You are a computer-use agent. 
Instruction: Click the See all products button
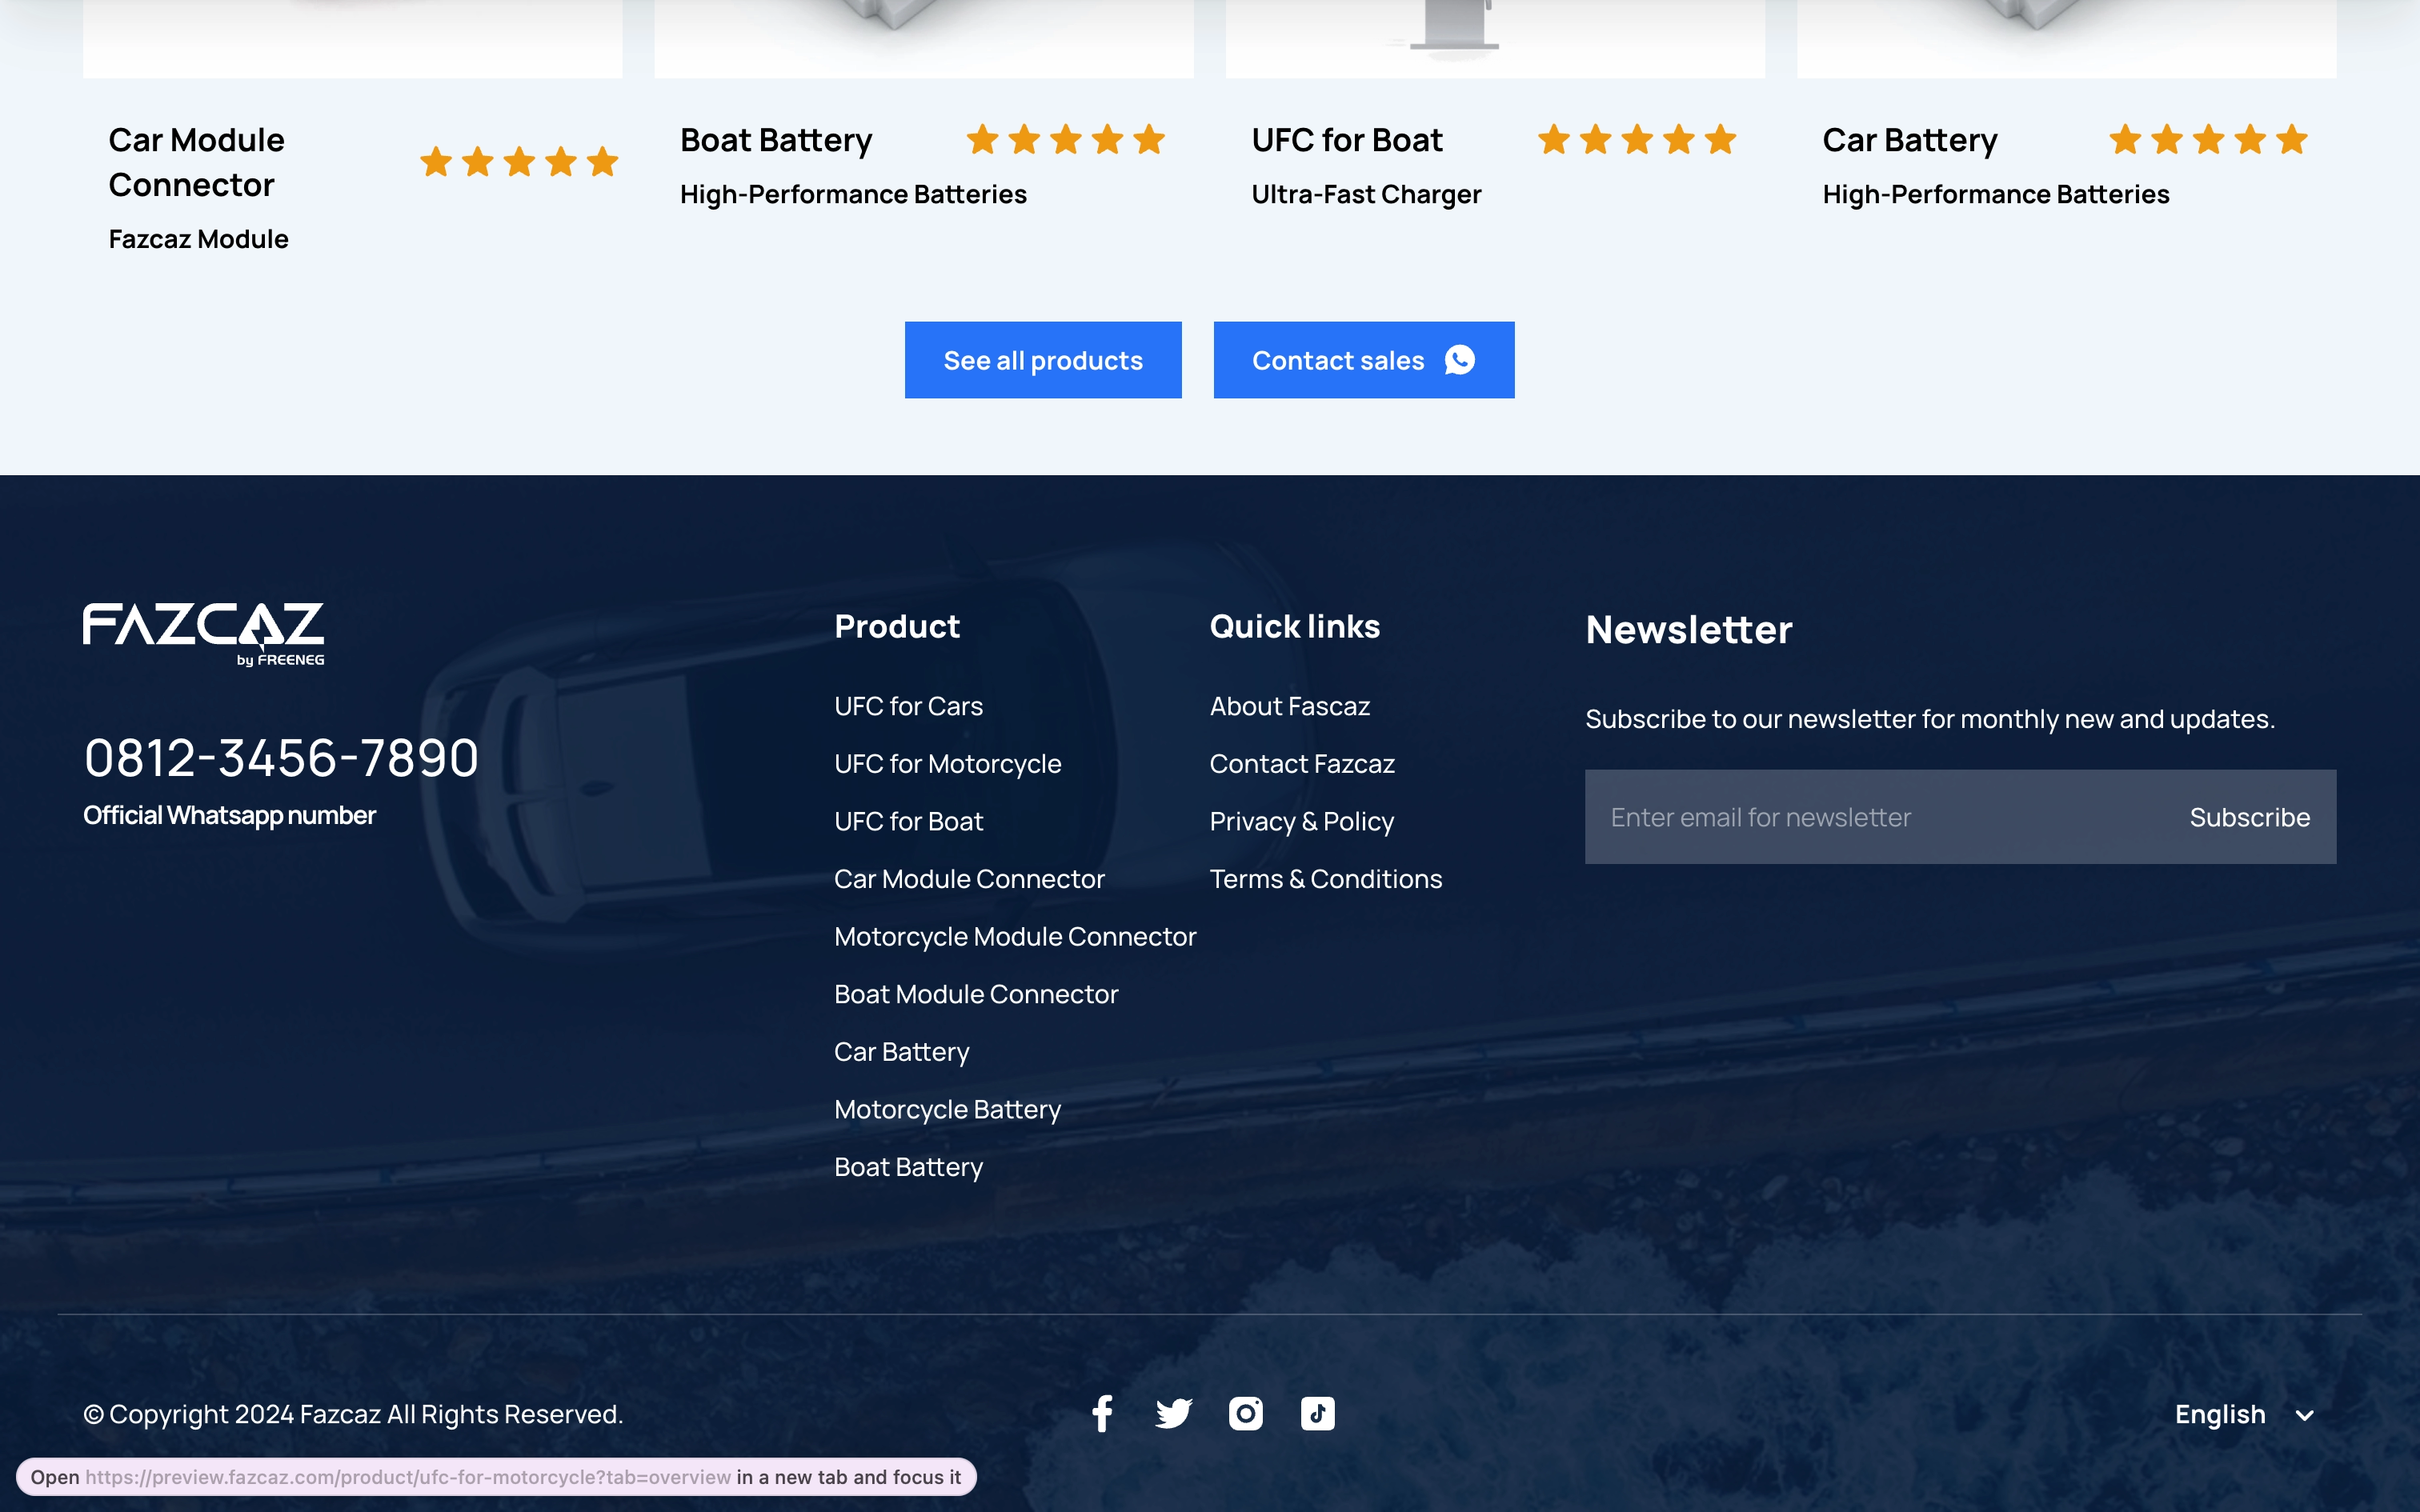pos(1043,360)
